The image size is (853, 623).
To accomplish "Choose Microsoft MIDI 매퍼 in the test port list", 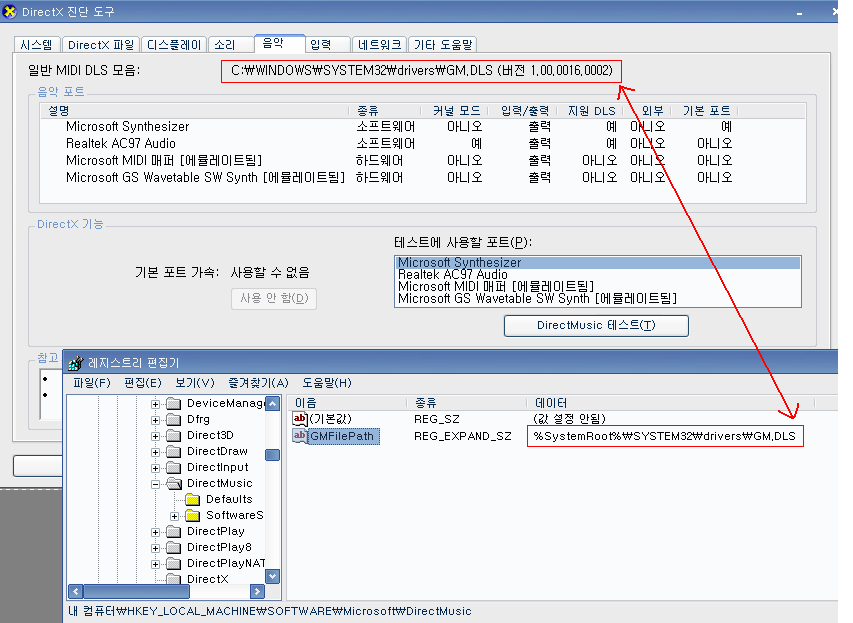I will [598, 286].
